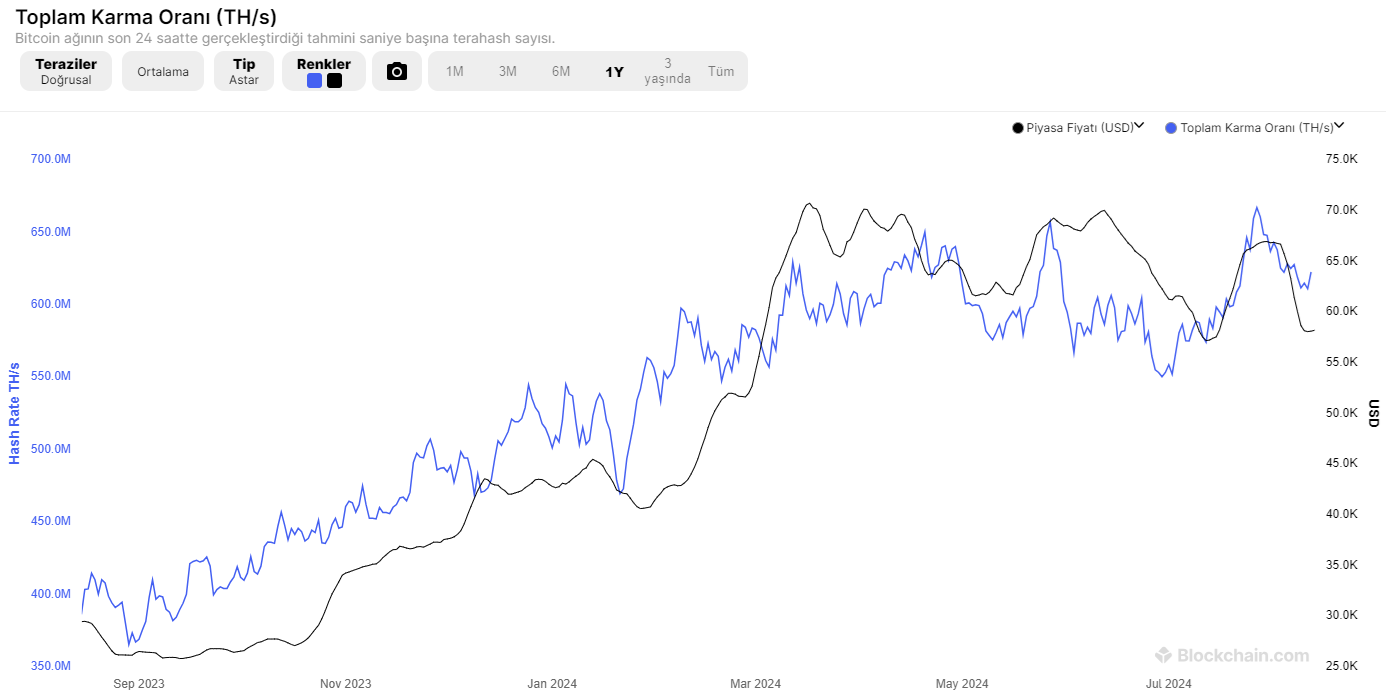This screenshot has width=1386, height=698.
Task: Toggle the Tip Astar chart type
Action: pos(244,71)
